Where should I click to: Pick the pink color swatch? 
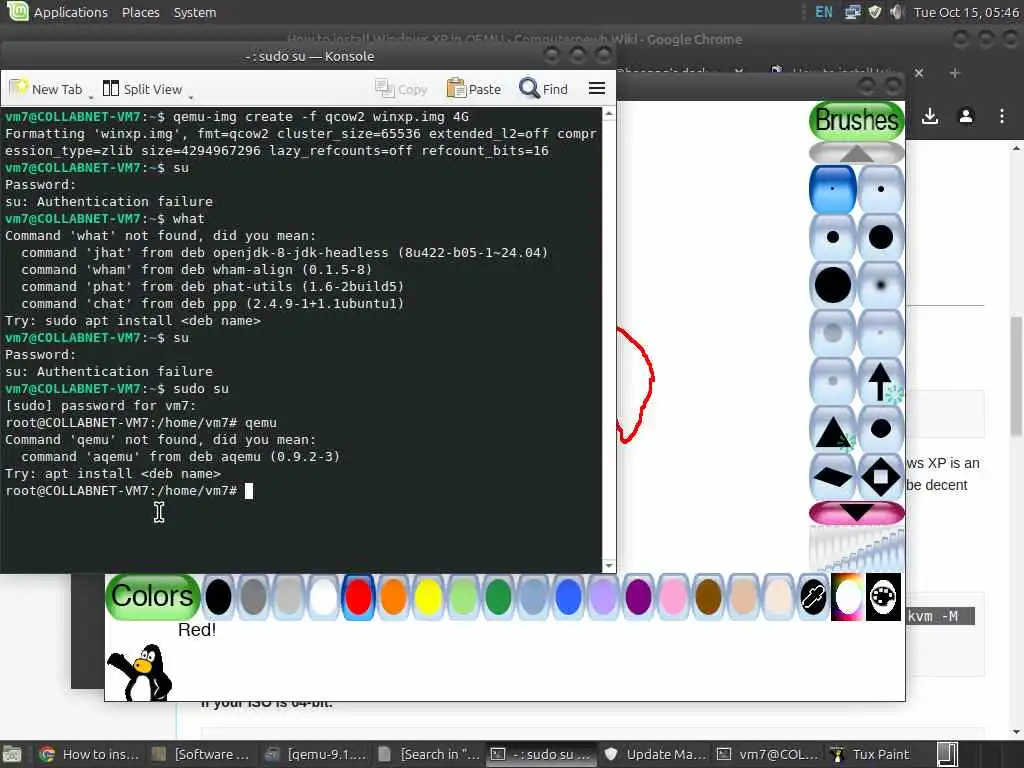[x=673, y=597]
